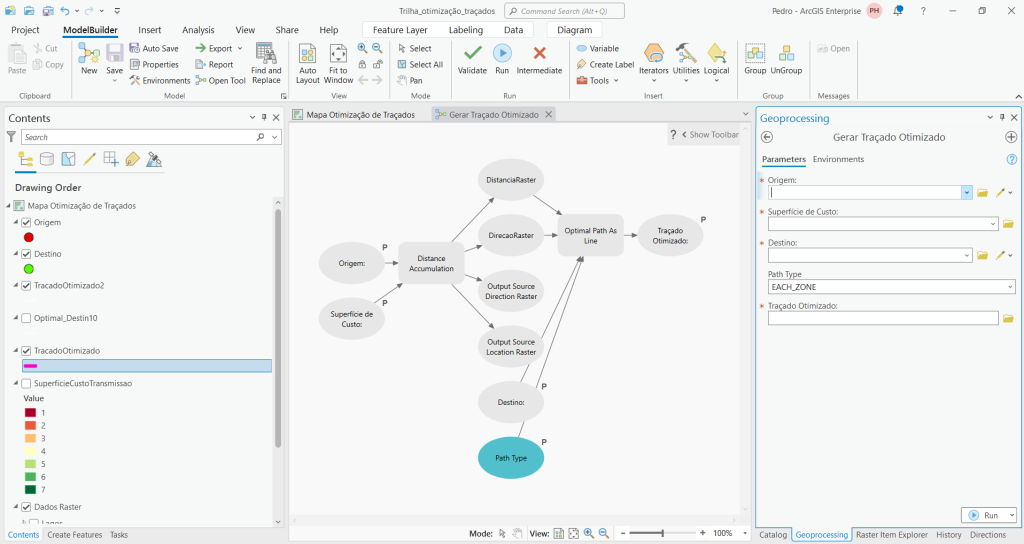Switch to the Analysis ribbon tab
1024x544 pixels.
198,30
